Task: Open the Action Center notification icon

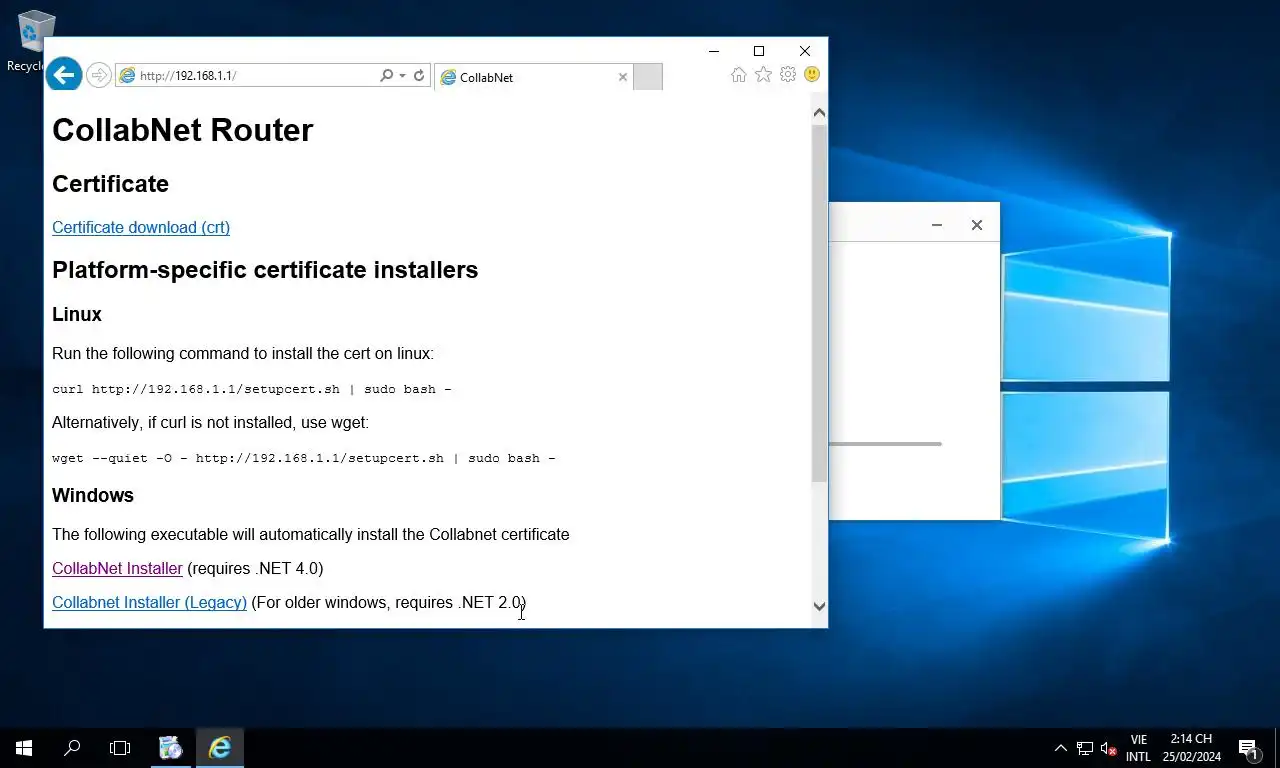Action: click(1248, 748)
